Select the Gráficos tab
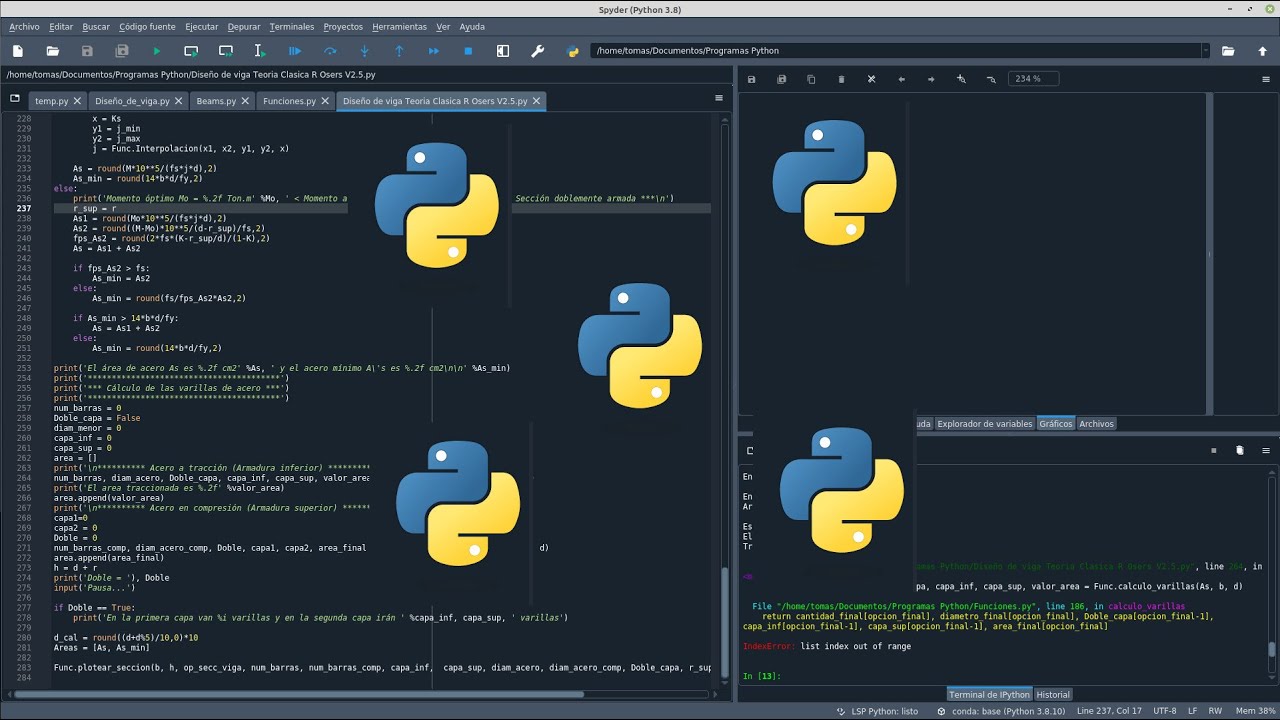Screen dimensions: 1280x720 [1055, 424]
